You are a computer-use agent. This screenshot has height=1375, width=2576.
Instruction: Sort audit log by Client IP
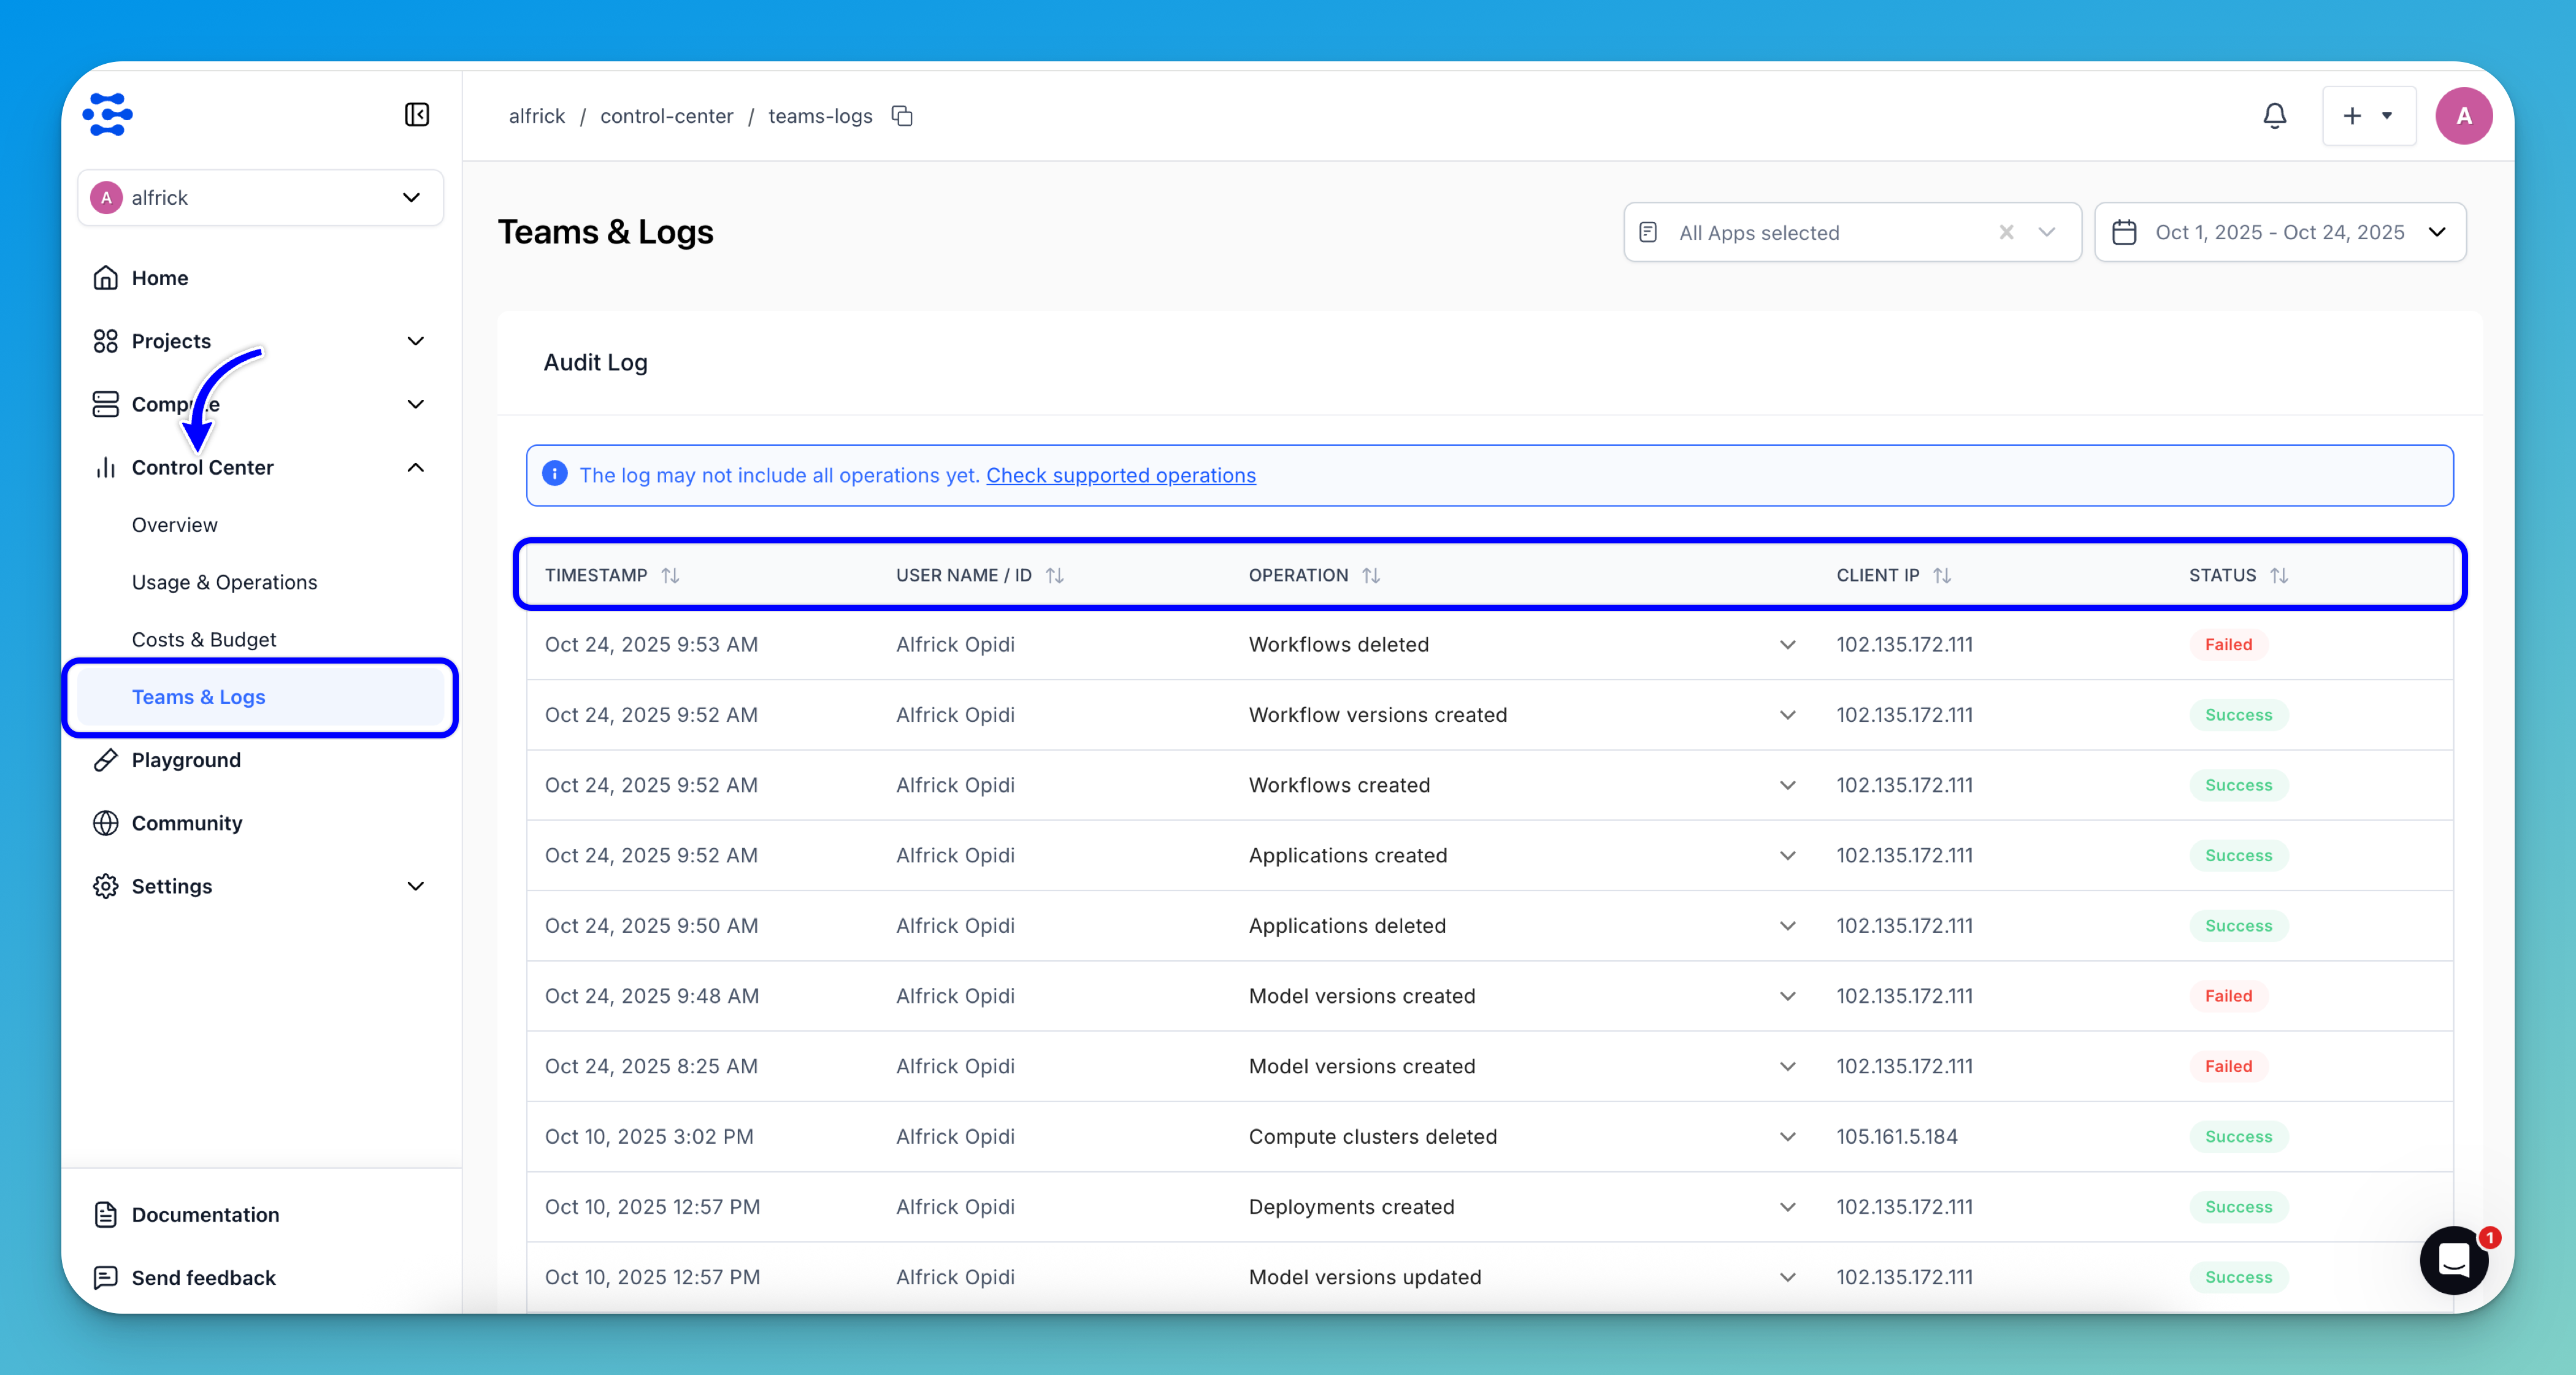(x=1942, y=575)
